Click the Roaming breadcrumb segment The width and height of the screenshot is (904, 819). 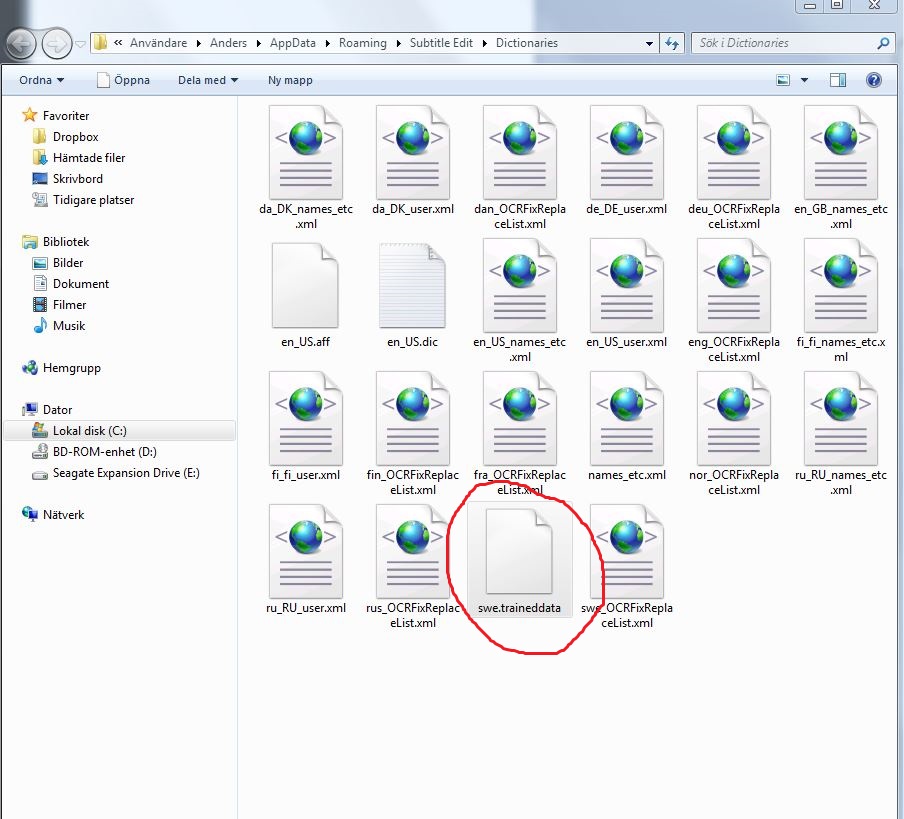click(x=363, y=43)
